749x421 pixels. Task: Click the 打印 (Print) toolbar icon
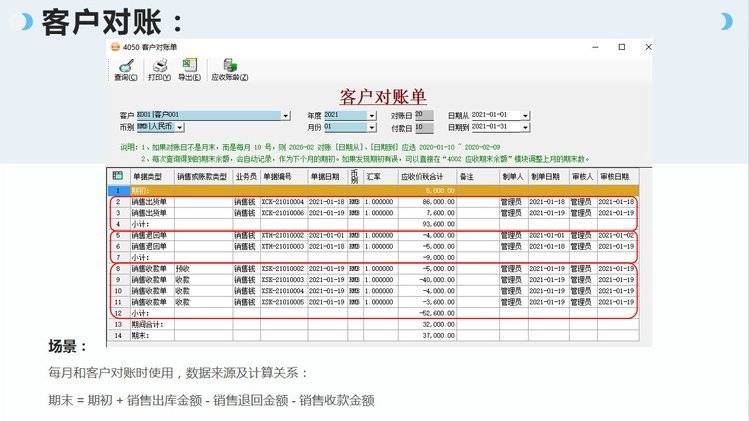[159, 65]
